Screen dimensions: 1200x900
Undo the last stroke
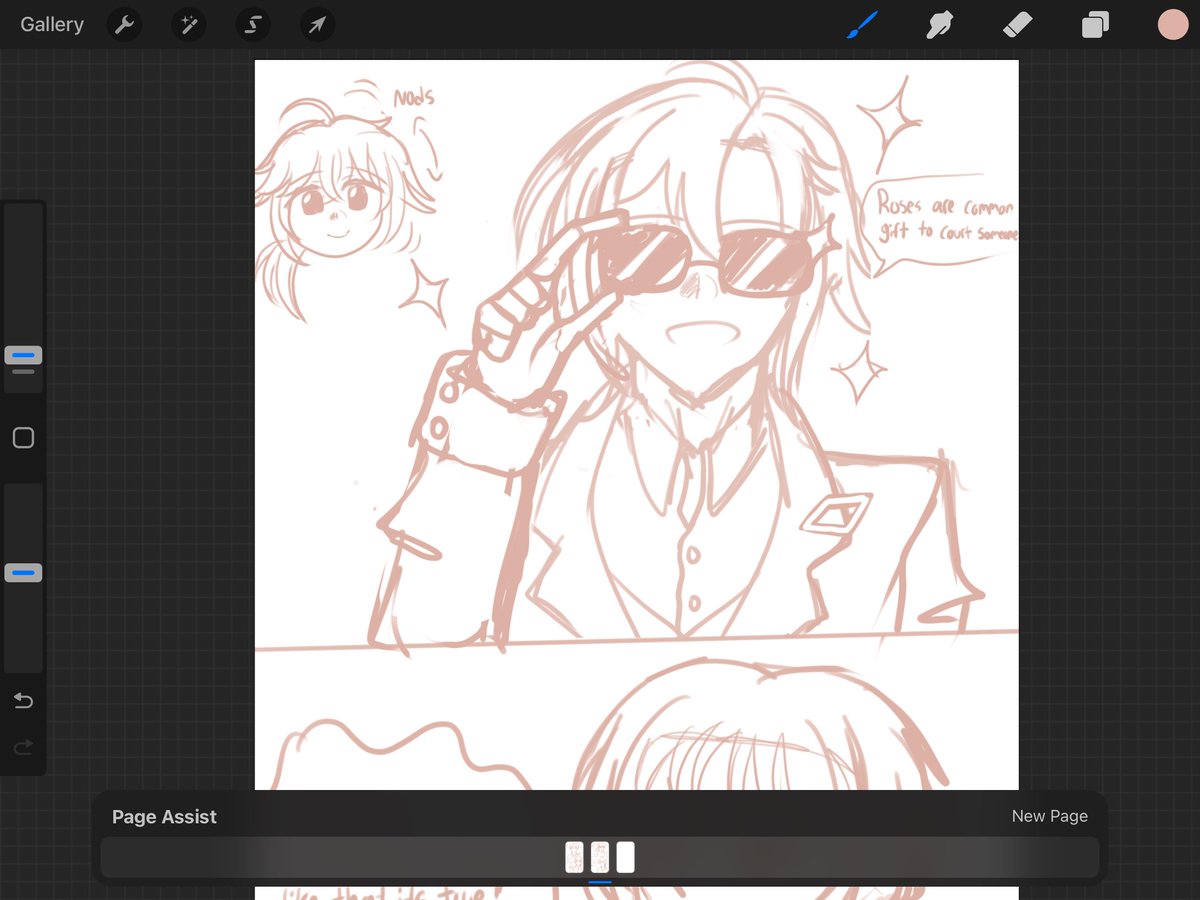pos(23,701)
